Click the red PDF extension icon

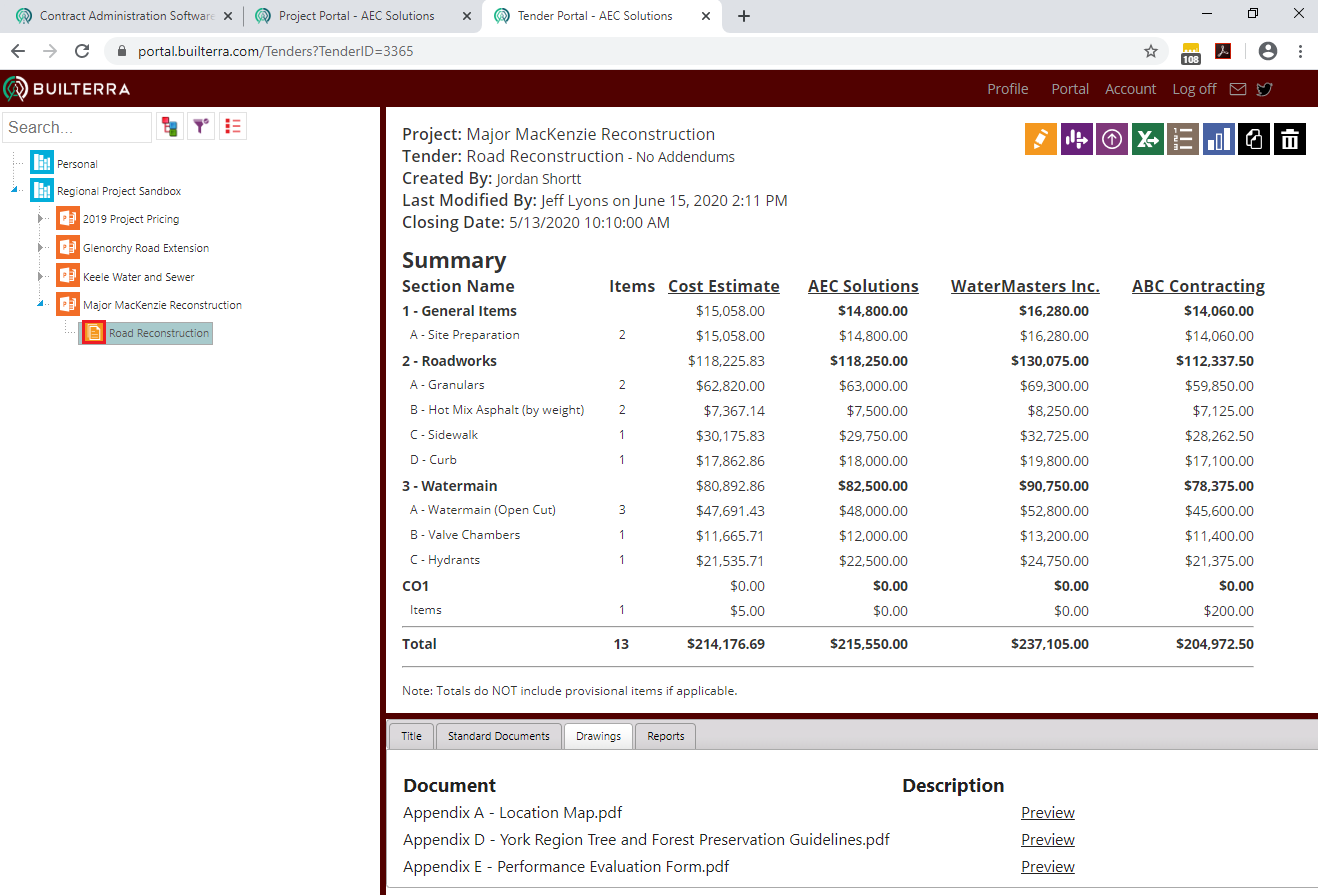(1223, 51)
